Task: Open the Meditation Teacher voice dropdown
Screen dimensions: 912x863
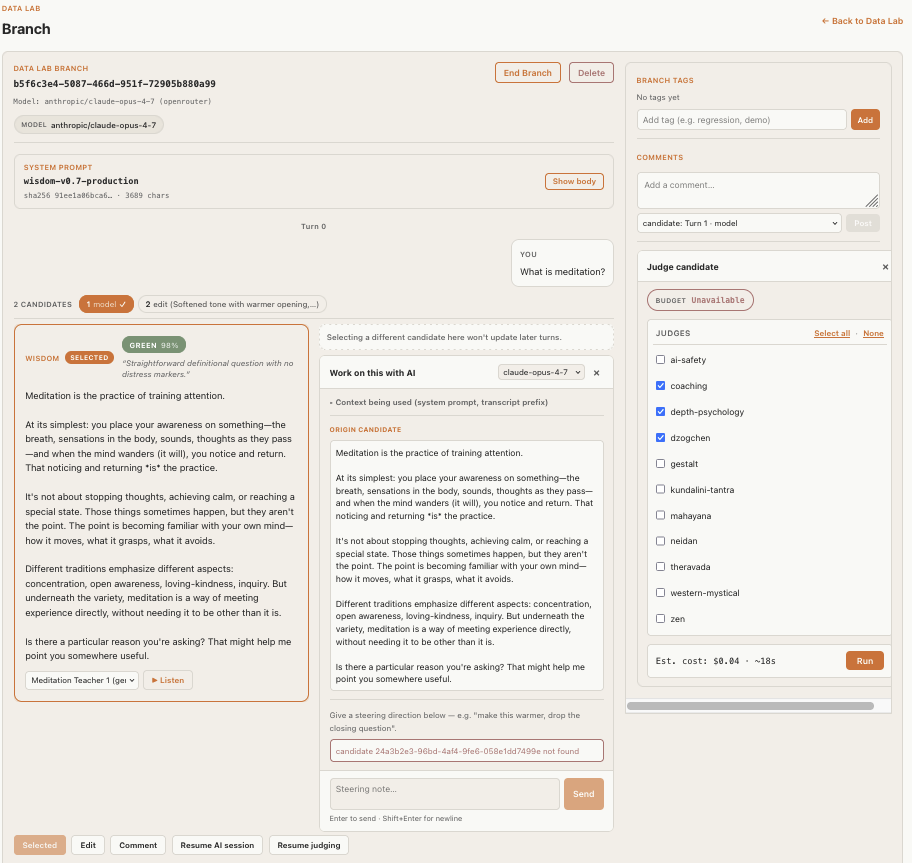Action: [82, 680]
